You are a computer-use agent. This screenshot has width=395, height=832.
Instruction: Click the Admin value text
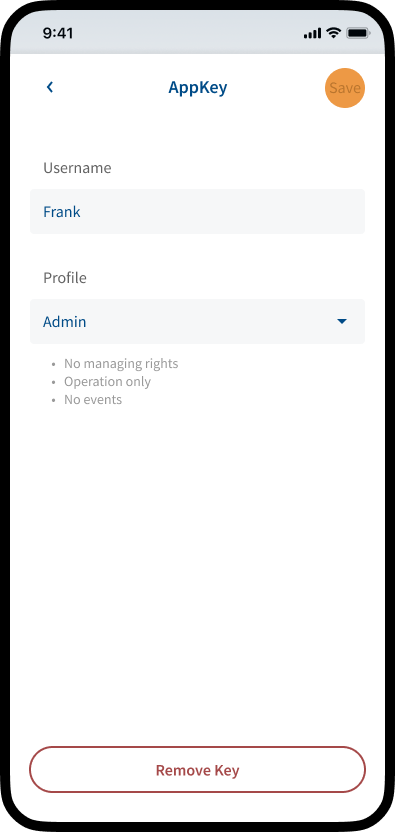pyautogui.click(x=65, y=322)
